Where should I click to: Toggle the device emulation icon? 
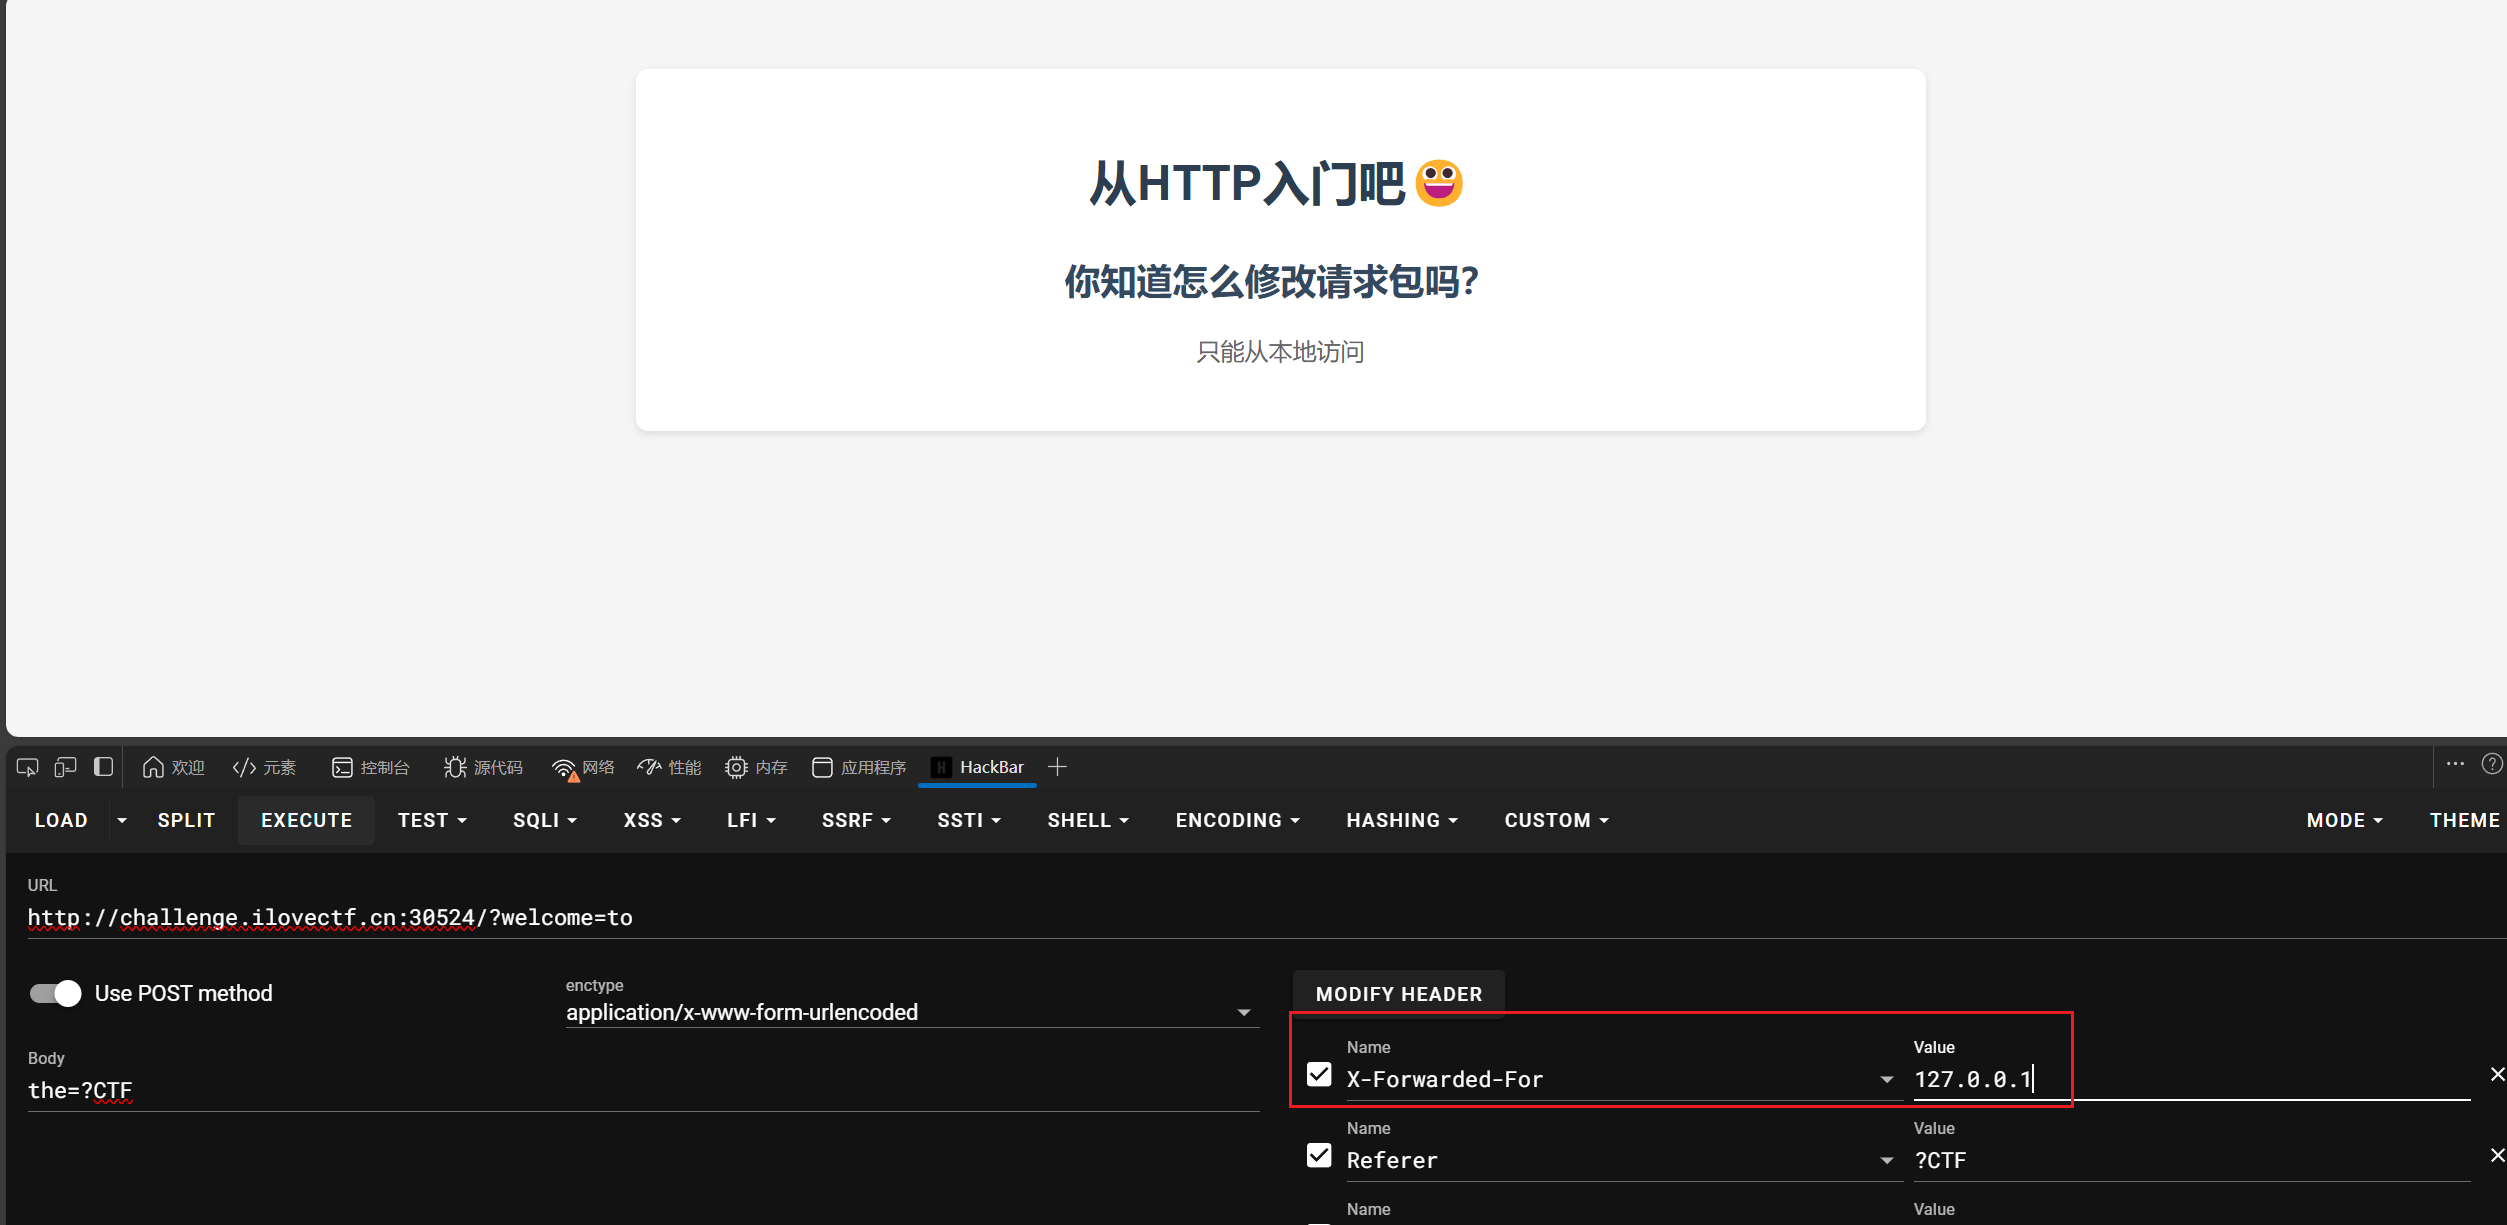[x=65, y=767]
